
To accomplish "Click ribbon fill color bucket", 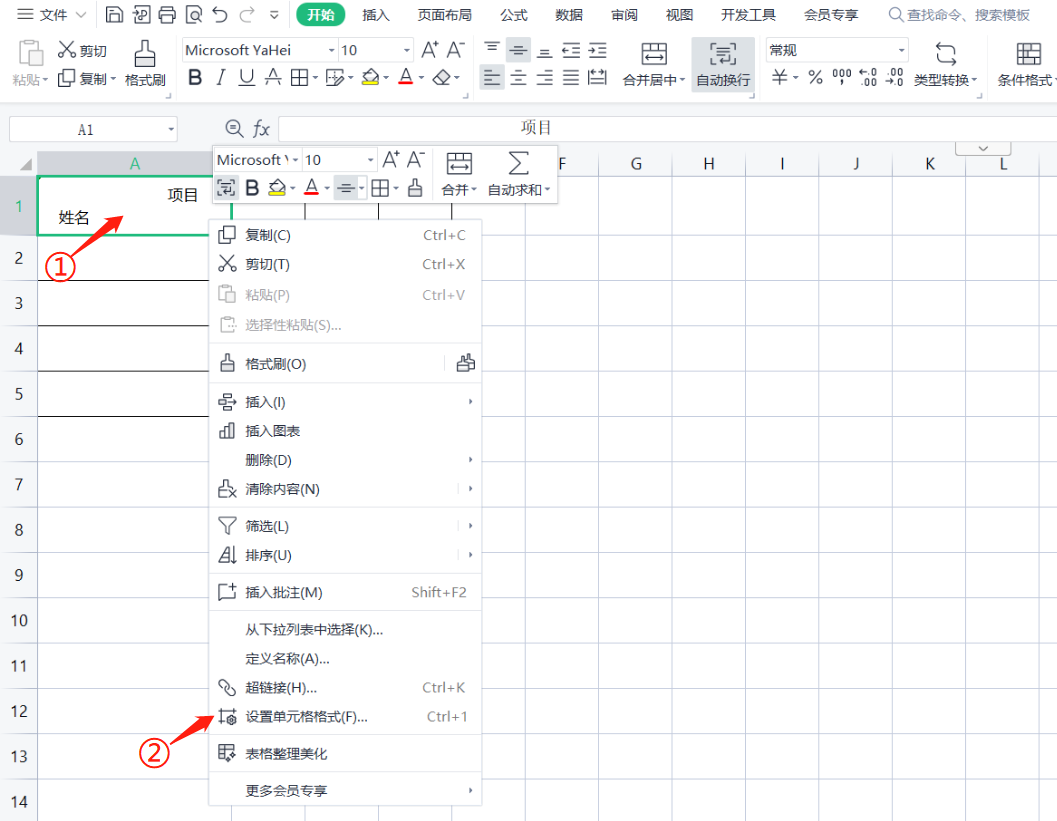I will coord(370,78).
